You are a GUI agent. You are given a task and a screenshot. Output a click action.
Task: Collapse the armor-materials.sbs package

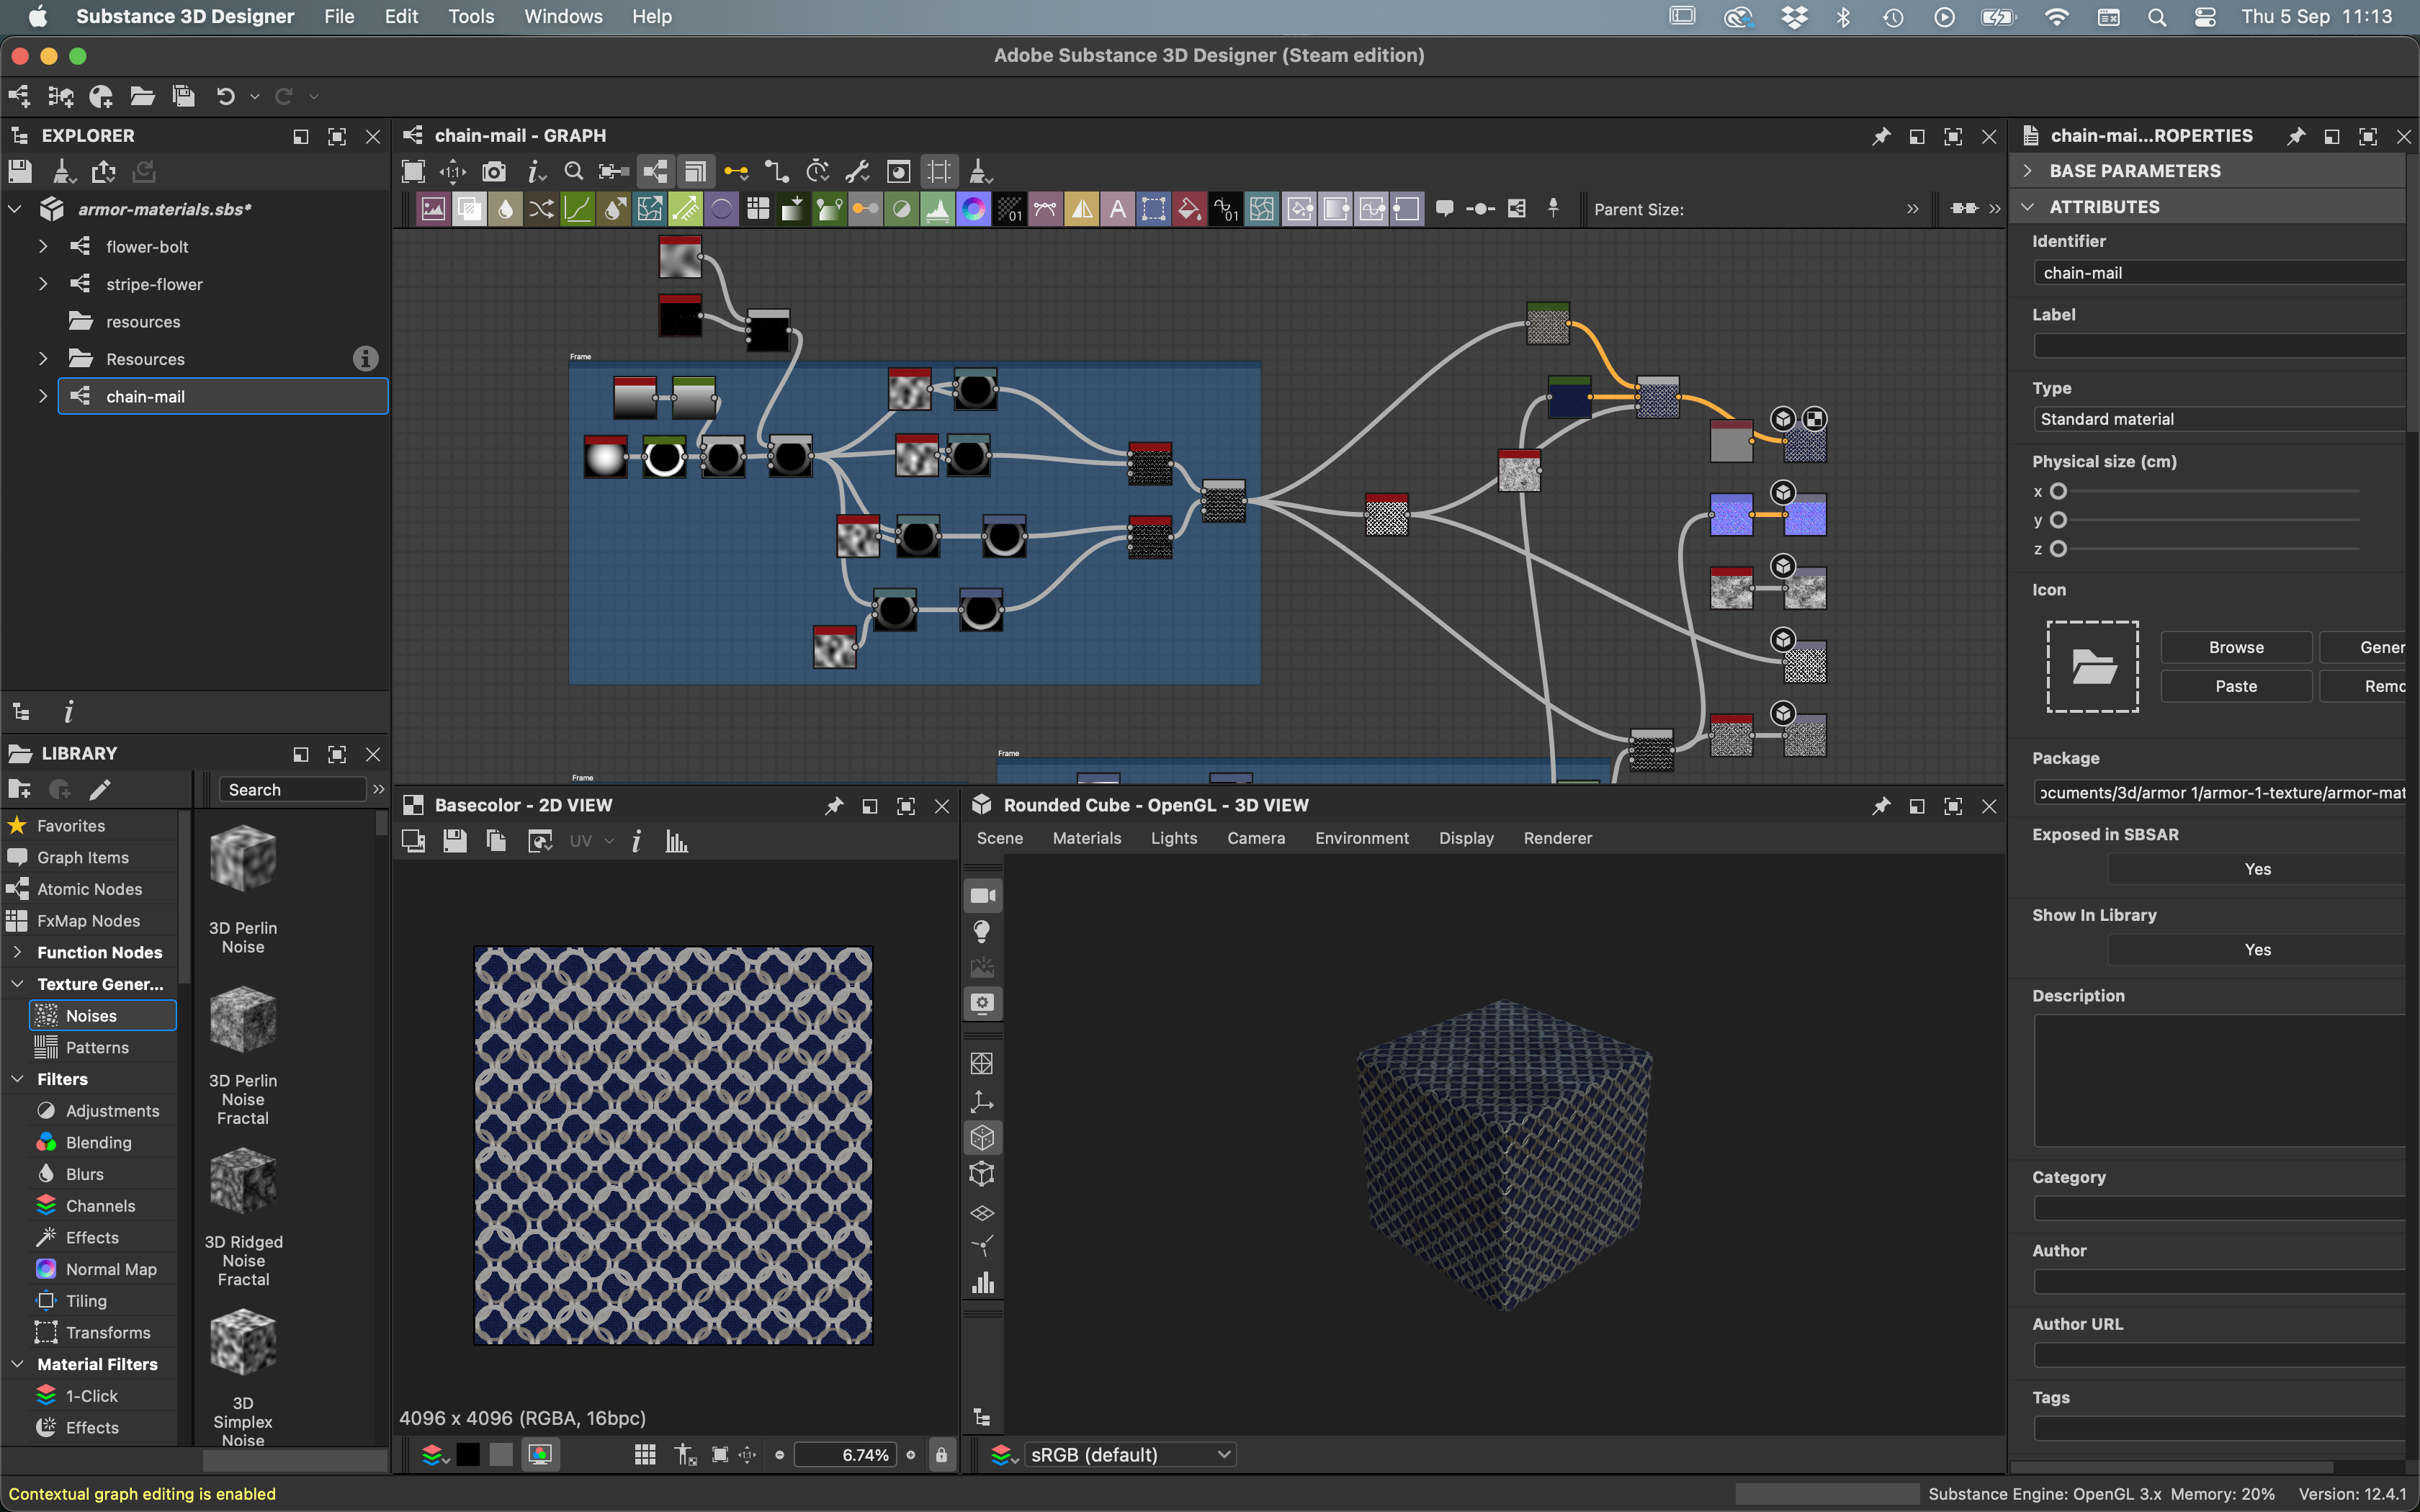(15, 209)
